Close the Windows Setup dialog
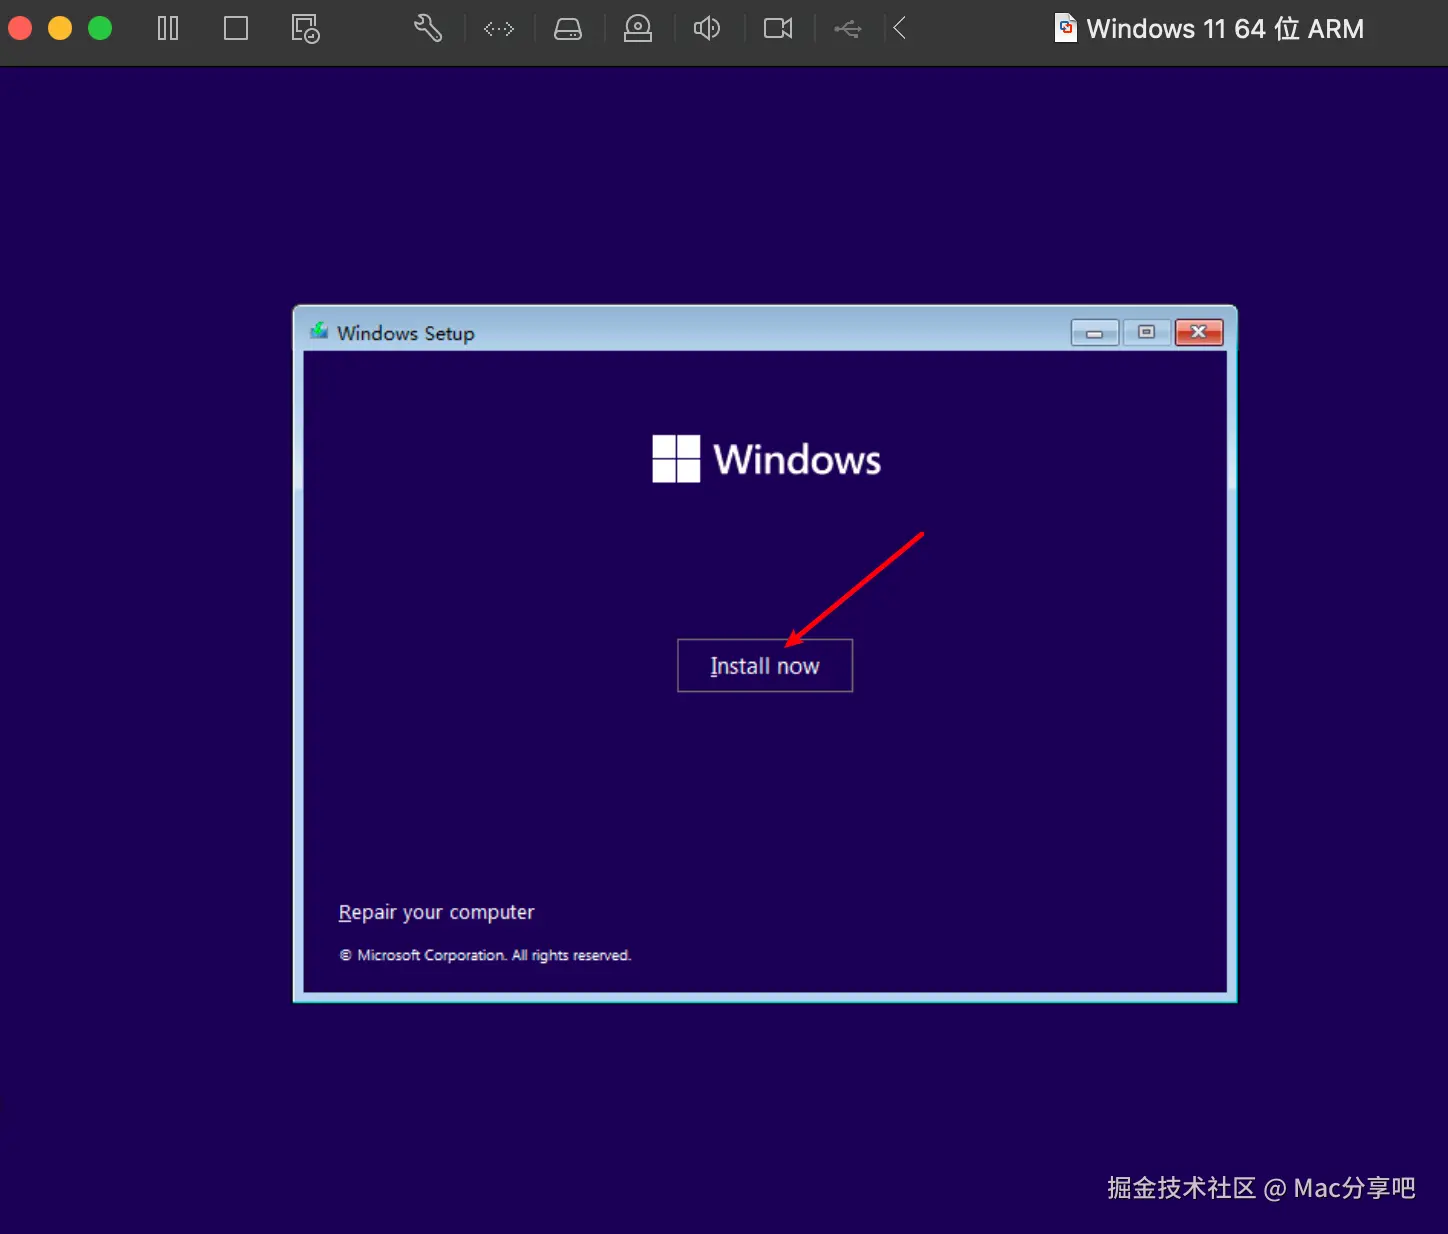This screenshot has height=1234, width=1448. click(1199, 333)
